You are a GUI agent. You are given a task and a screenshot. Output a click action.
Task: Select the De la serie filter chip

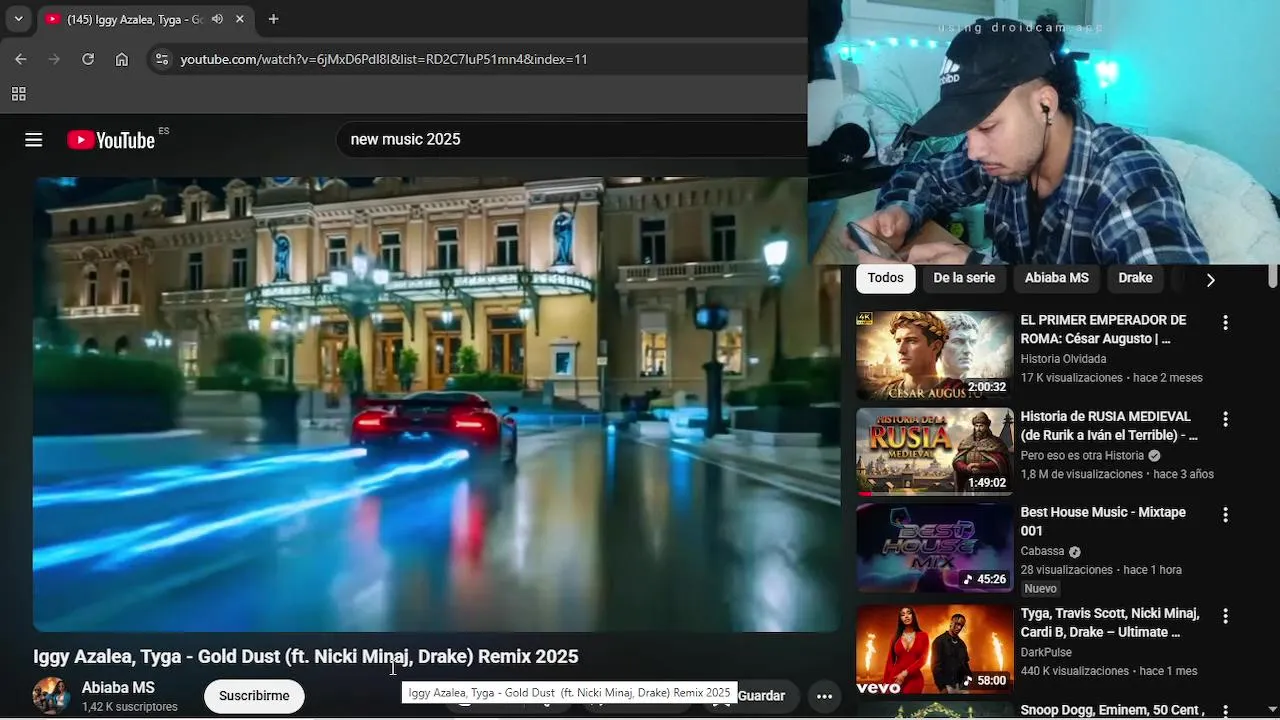964,278
